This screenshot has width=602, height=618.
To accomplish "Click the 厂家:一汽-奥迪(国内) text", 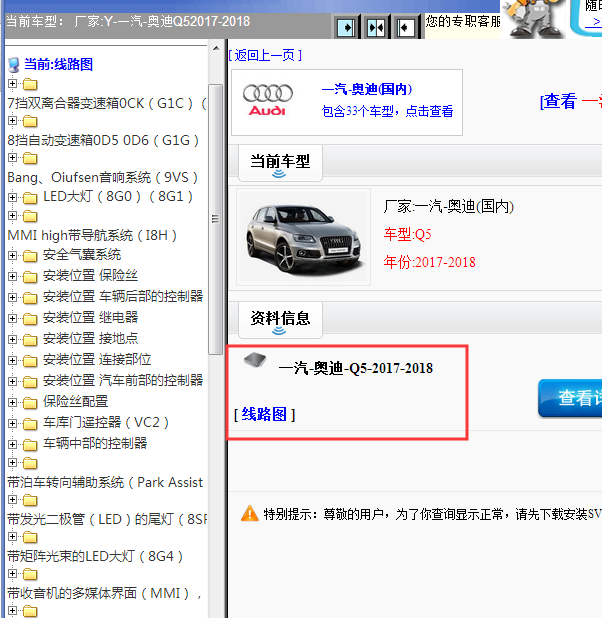I will 449,207.
